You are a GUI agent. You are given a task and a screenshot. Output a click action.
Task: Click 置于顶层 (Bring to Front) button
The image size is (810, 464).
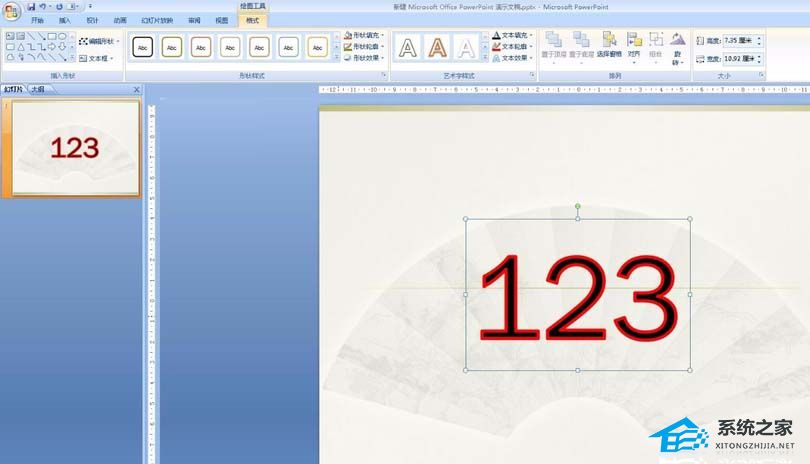554,48
